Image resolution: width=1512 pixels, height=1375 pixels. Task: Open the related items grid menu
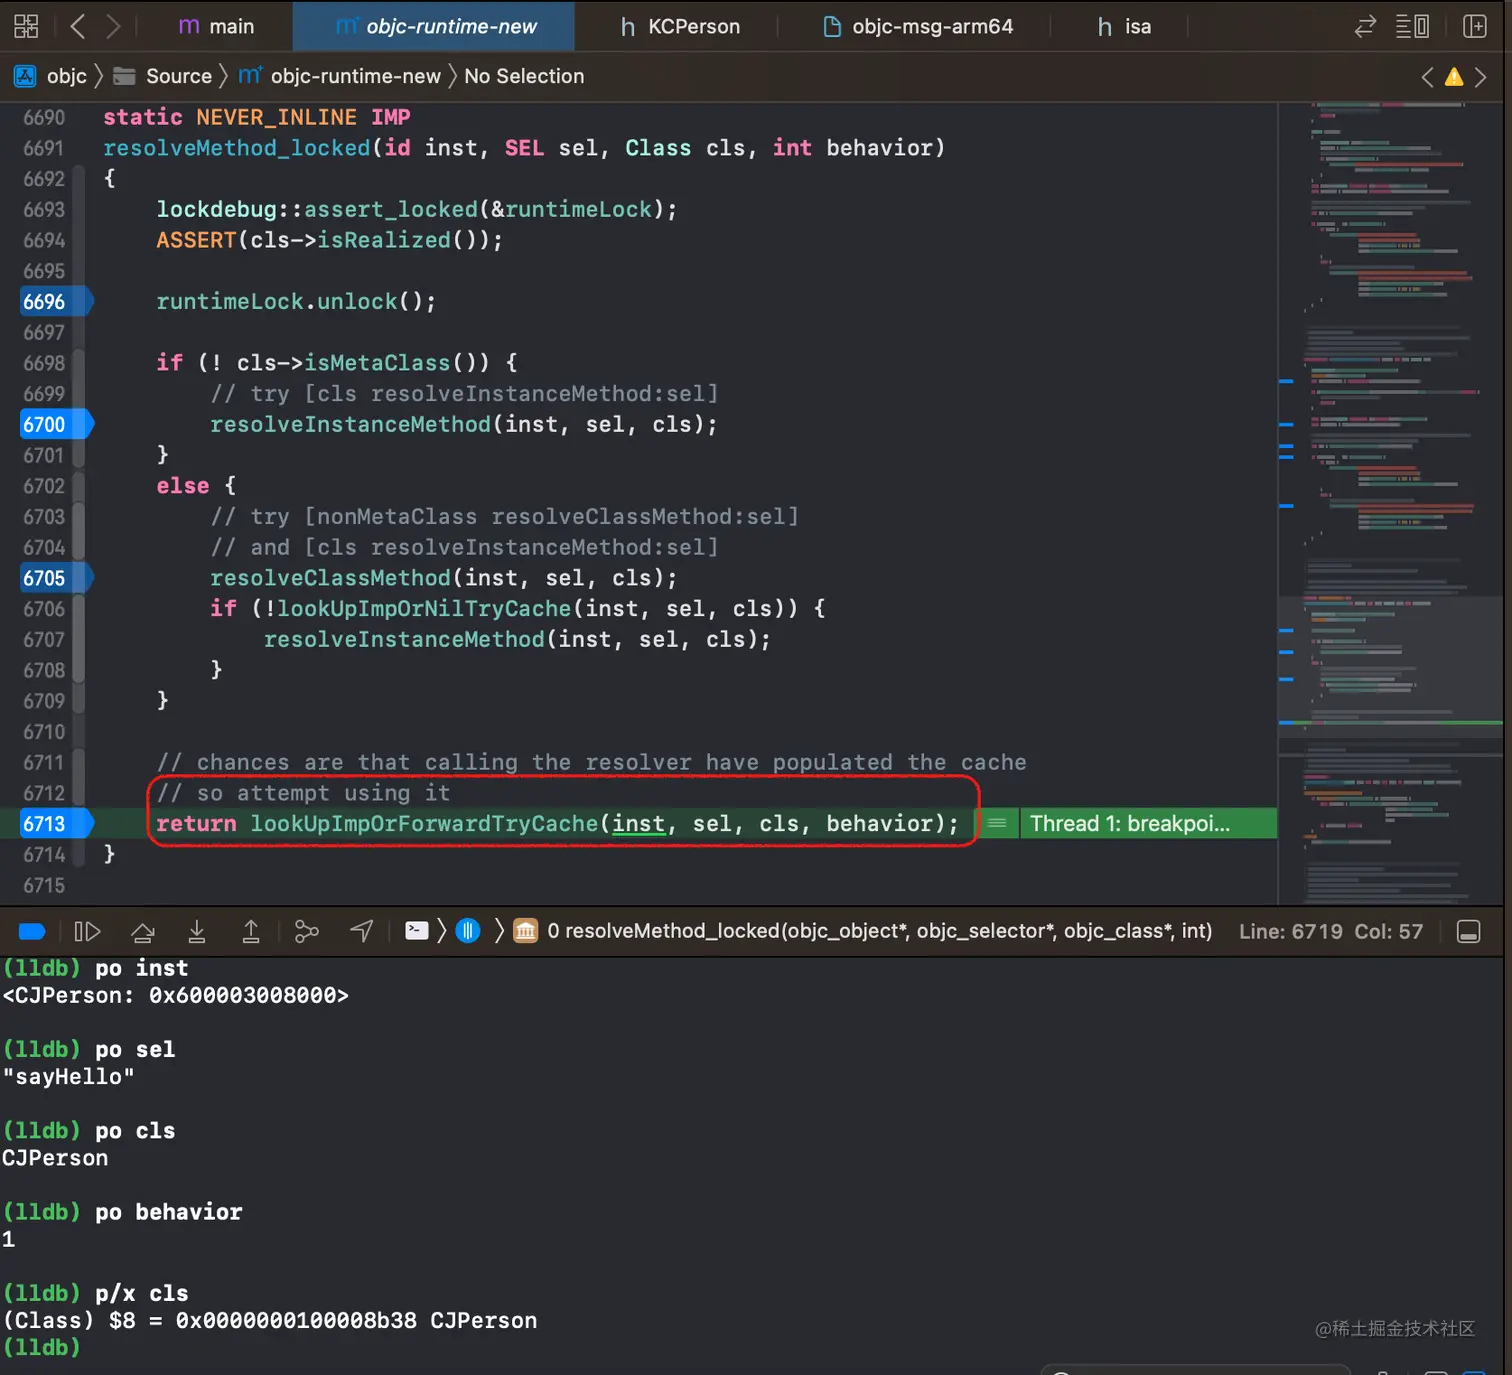(26, 26)
